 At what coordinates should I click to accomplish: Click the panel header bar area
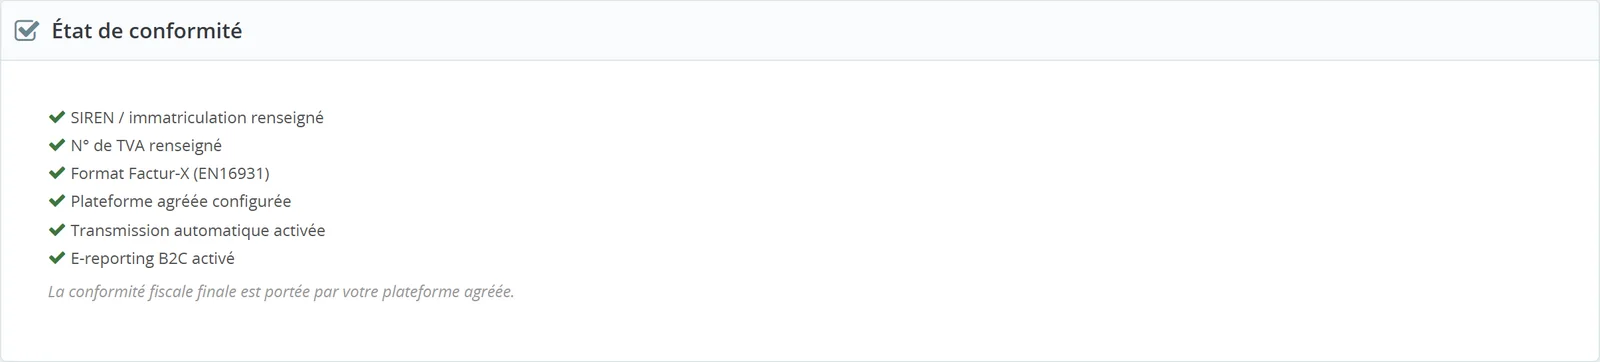tap(800, 31)
